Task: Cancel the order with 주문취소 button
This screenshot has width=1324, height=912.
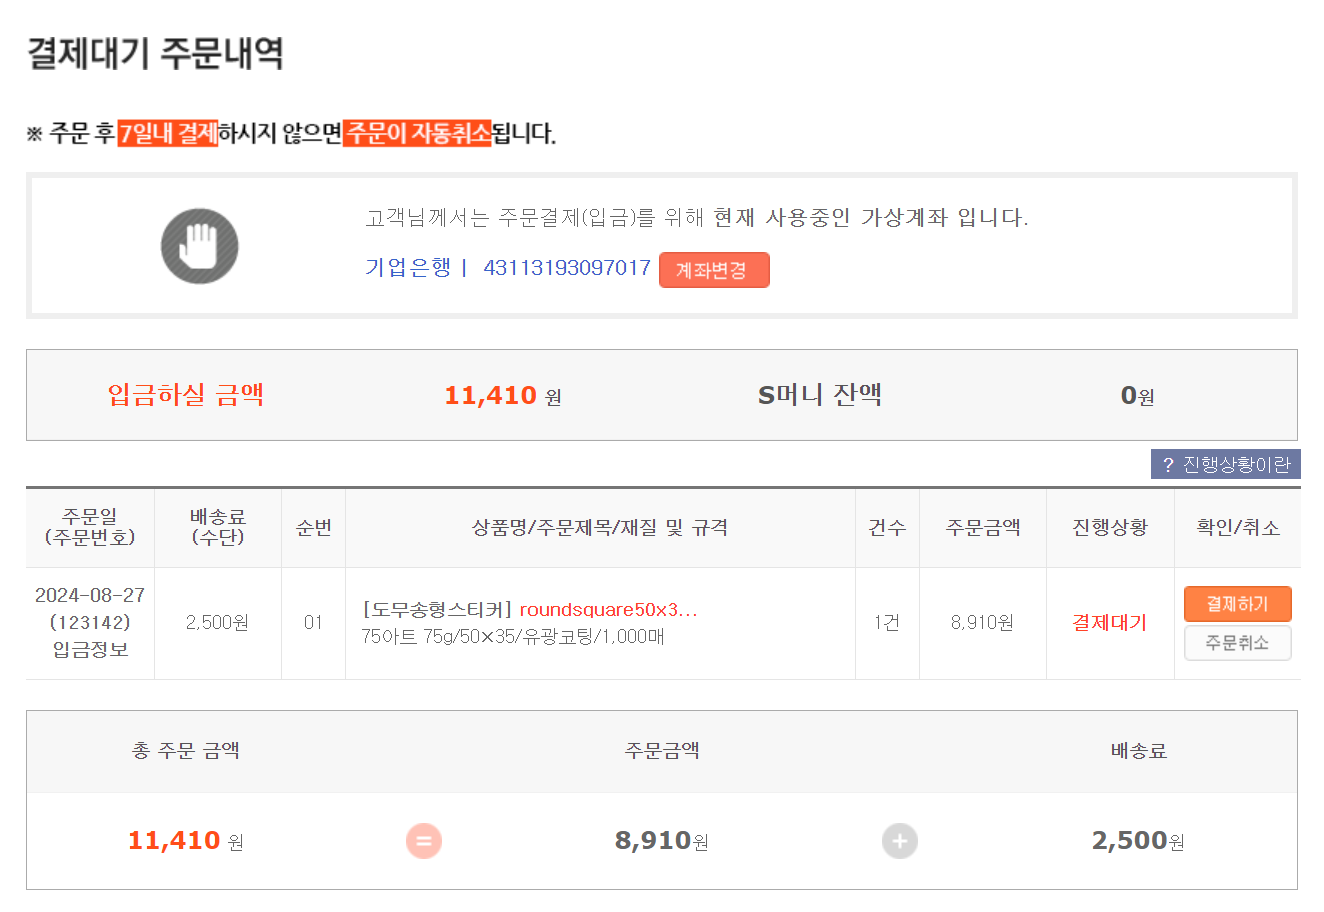Action: (x=1237, y=643)
